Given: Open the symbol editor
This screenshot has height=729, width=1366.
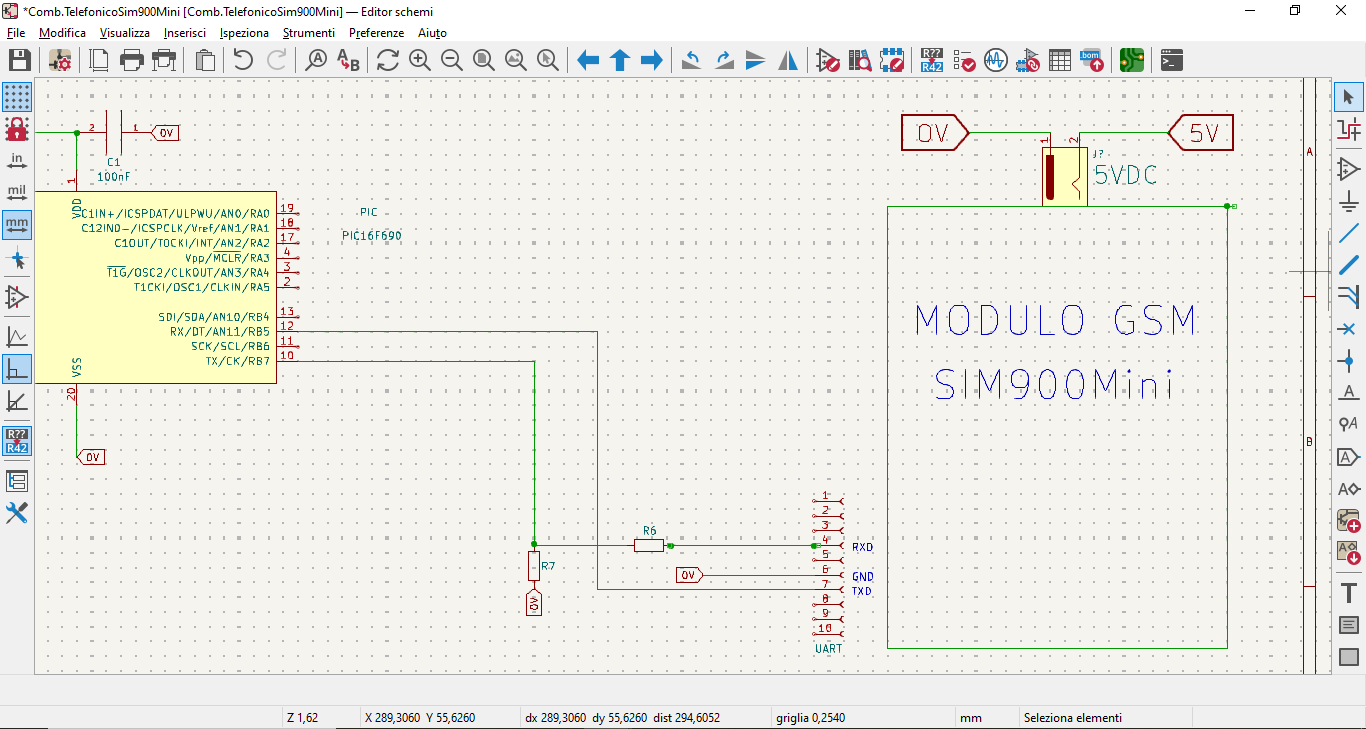Looking at the screenshot, I should (828, 61).
